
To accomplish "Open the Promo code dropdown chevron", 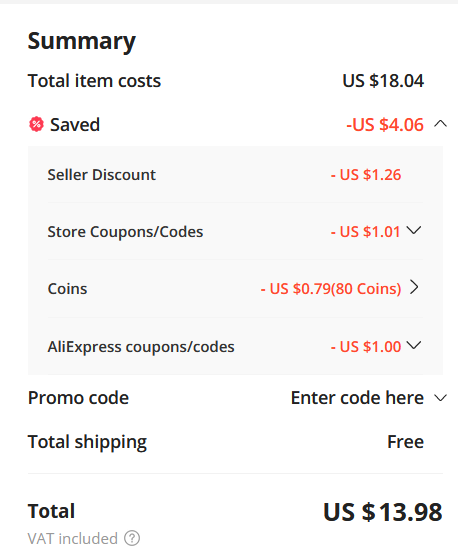I will 440,398.
